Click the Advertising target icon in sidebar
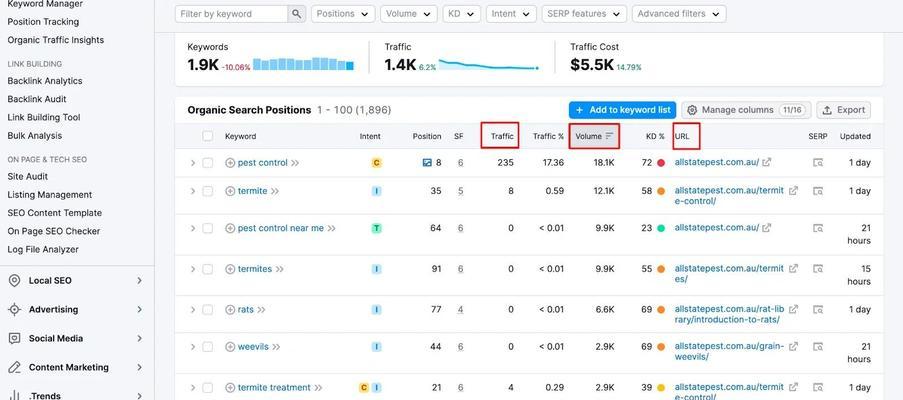 (x=14, y=310)
